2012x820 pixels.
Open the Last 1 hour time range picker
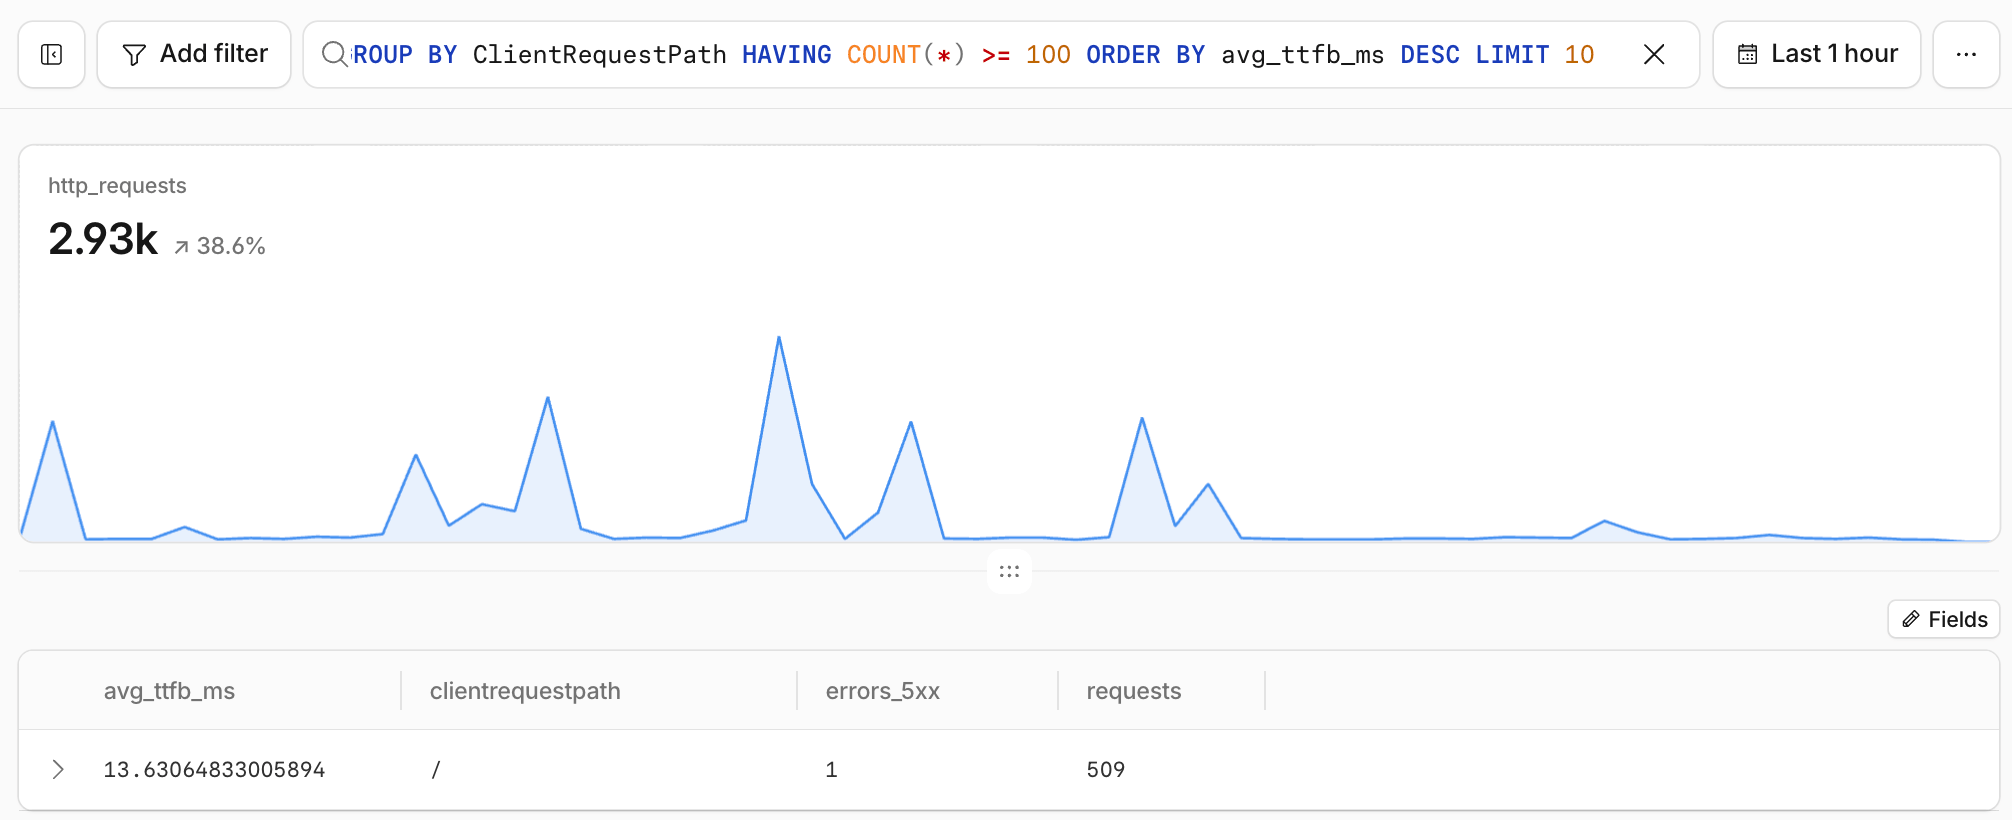click(1816, 55)
